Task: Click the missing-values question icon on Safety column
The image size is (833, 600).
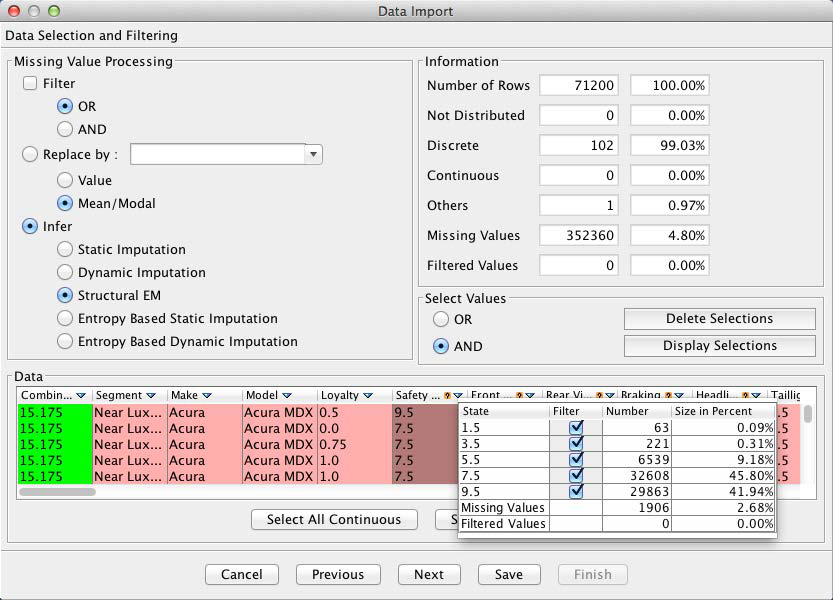Action: [447, 396]
